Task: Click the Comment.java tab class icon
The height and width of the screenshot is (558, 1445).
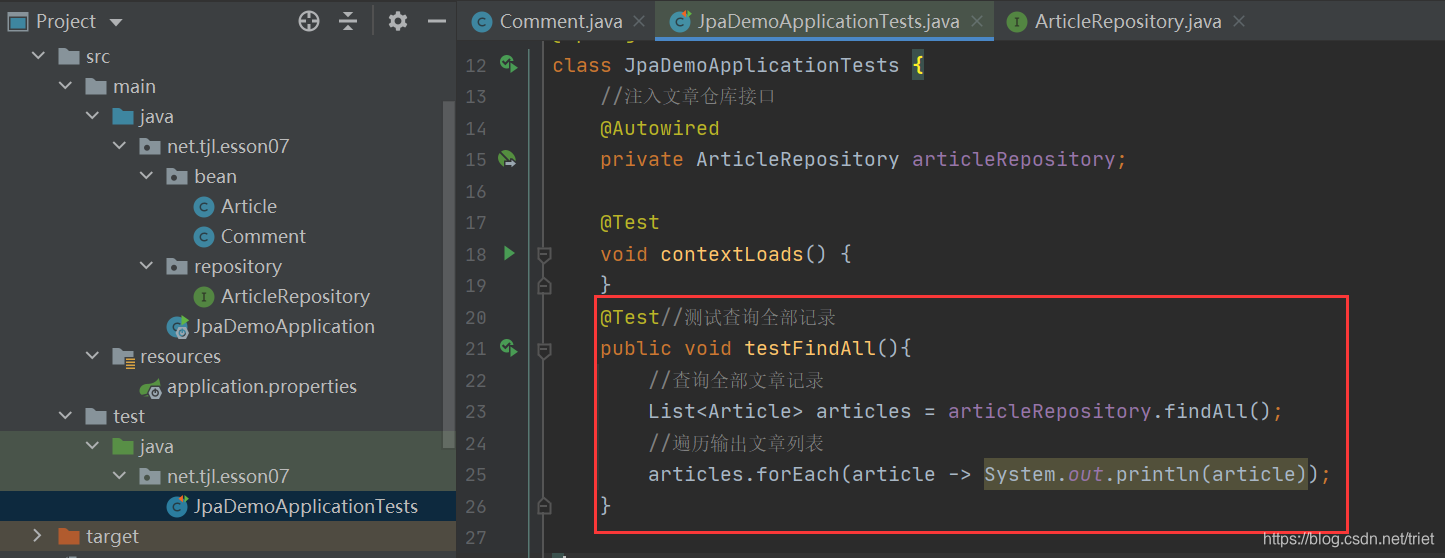Action: (x=482, y=21)
